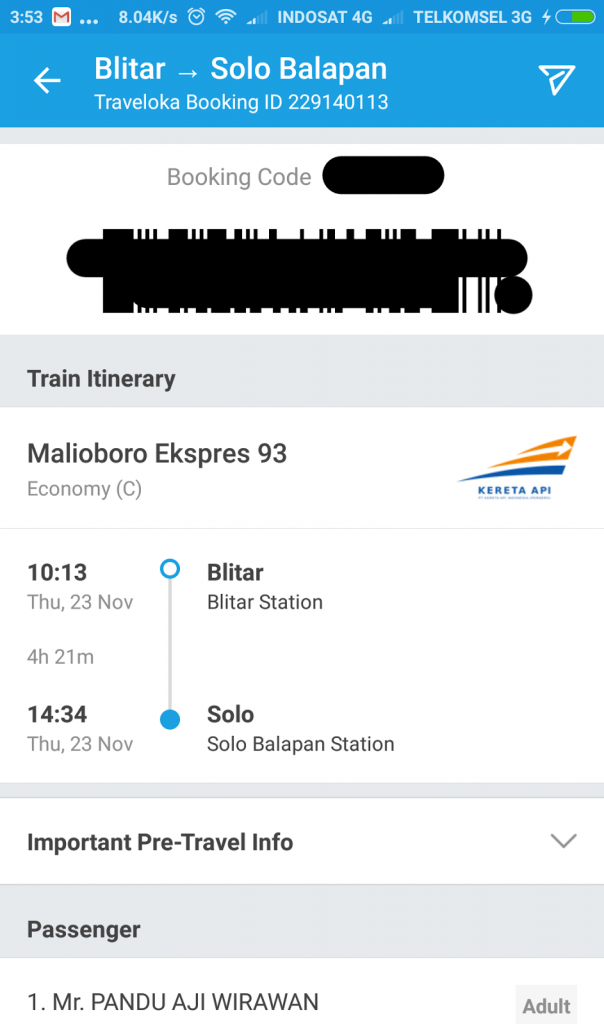Tap the barcode image

300,271
